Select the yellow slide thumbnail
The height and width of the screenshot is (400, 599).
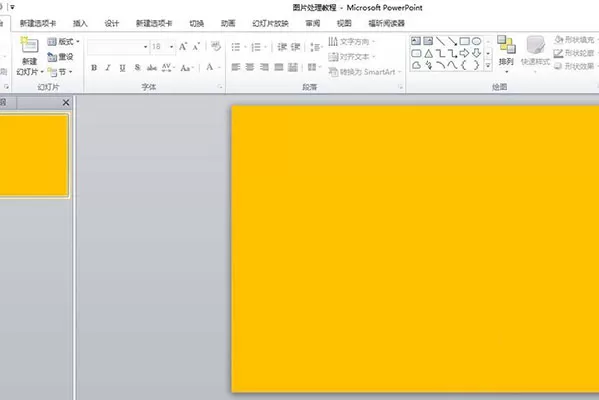point(34,156)
